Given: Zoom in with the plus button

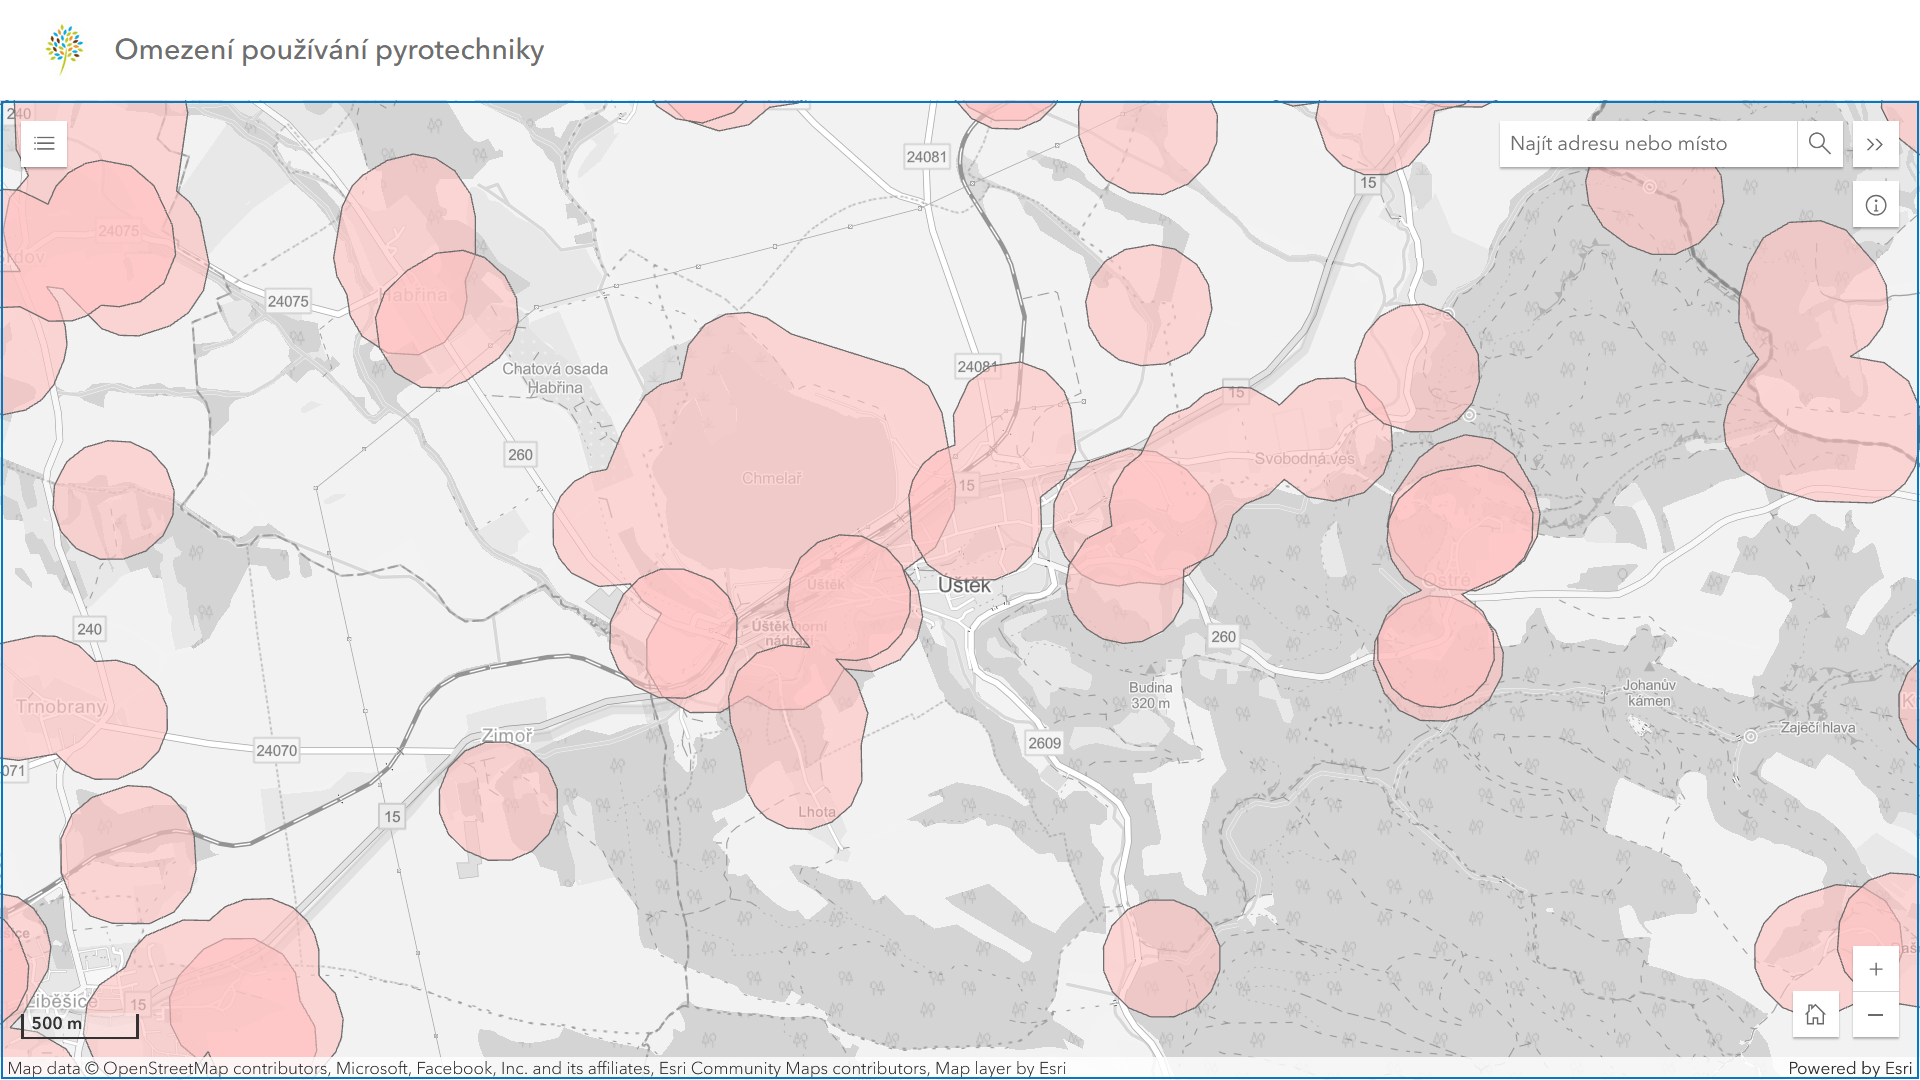Looking at the screenshot, I should [1875, 969].
